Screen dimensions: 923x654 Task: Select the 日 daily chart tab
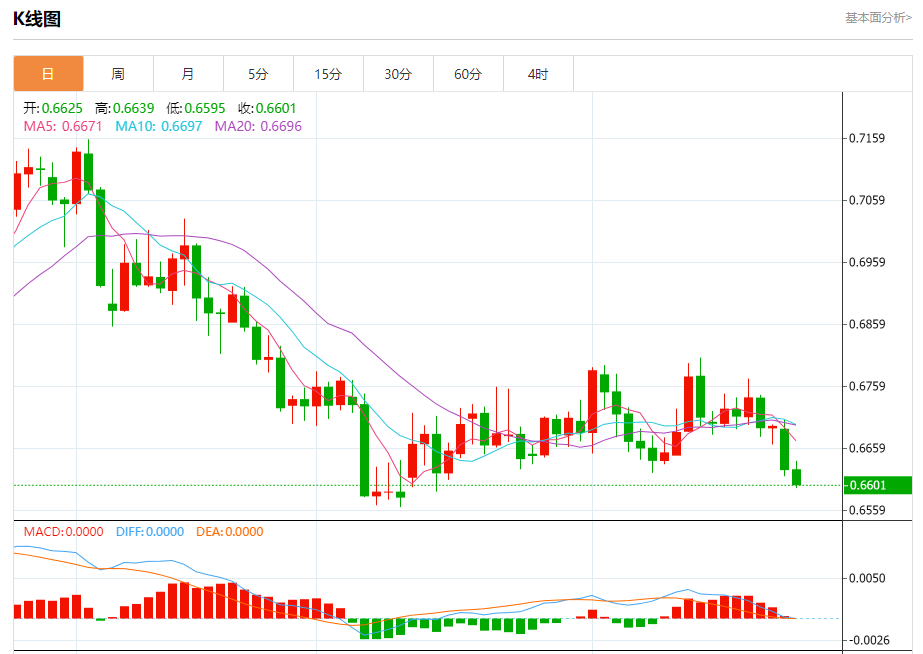pos(48,74)
